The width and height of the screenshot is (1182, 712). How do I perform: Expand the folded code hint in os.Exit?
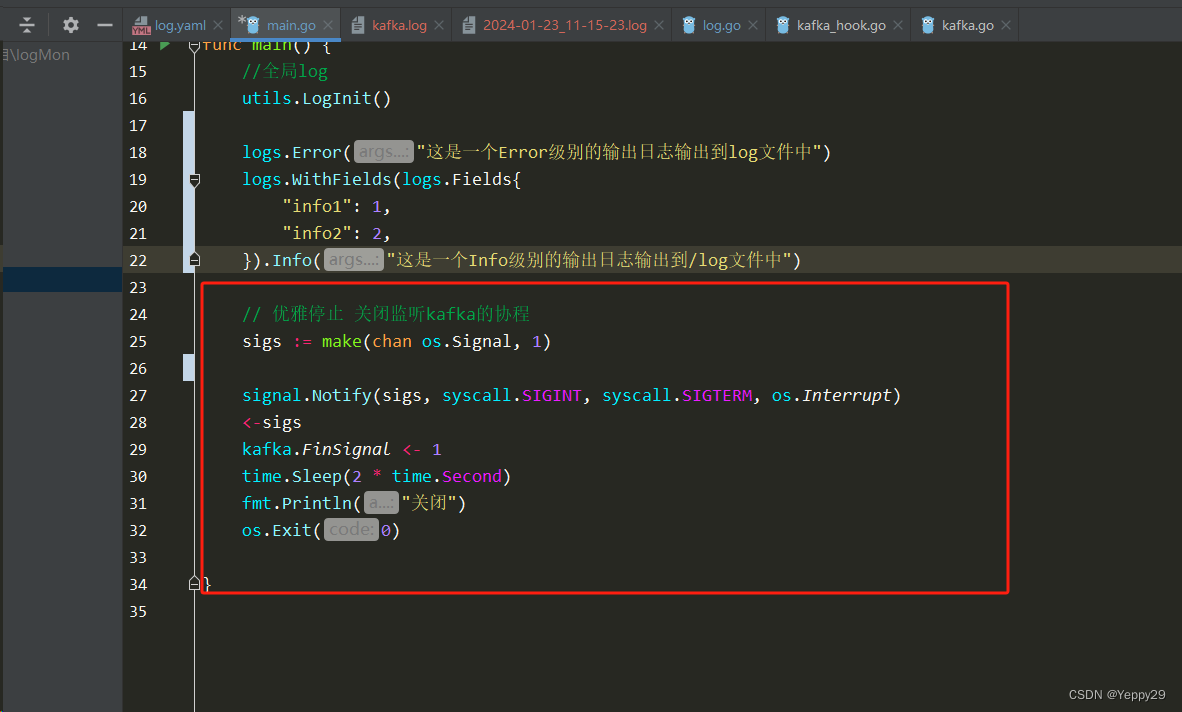pyautogui.click(x=351, y=529)
